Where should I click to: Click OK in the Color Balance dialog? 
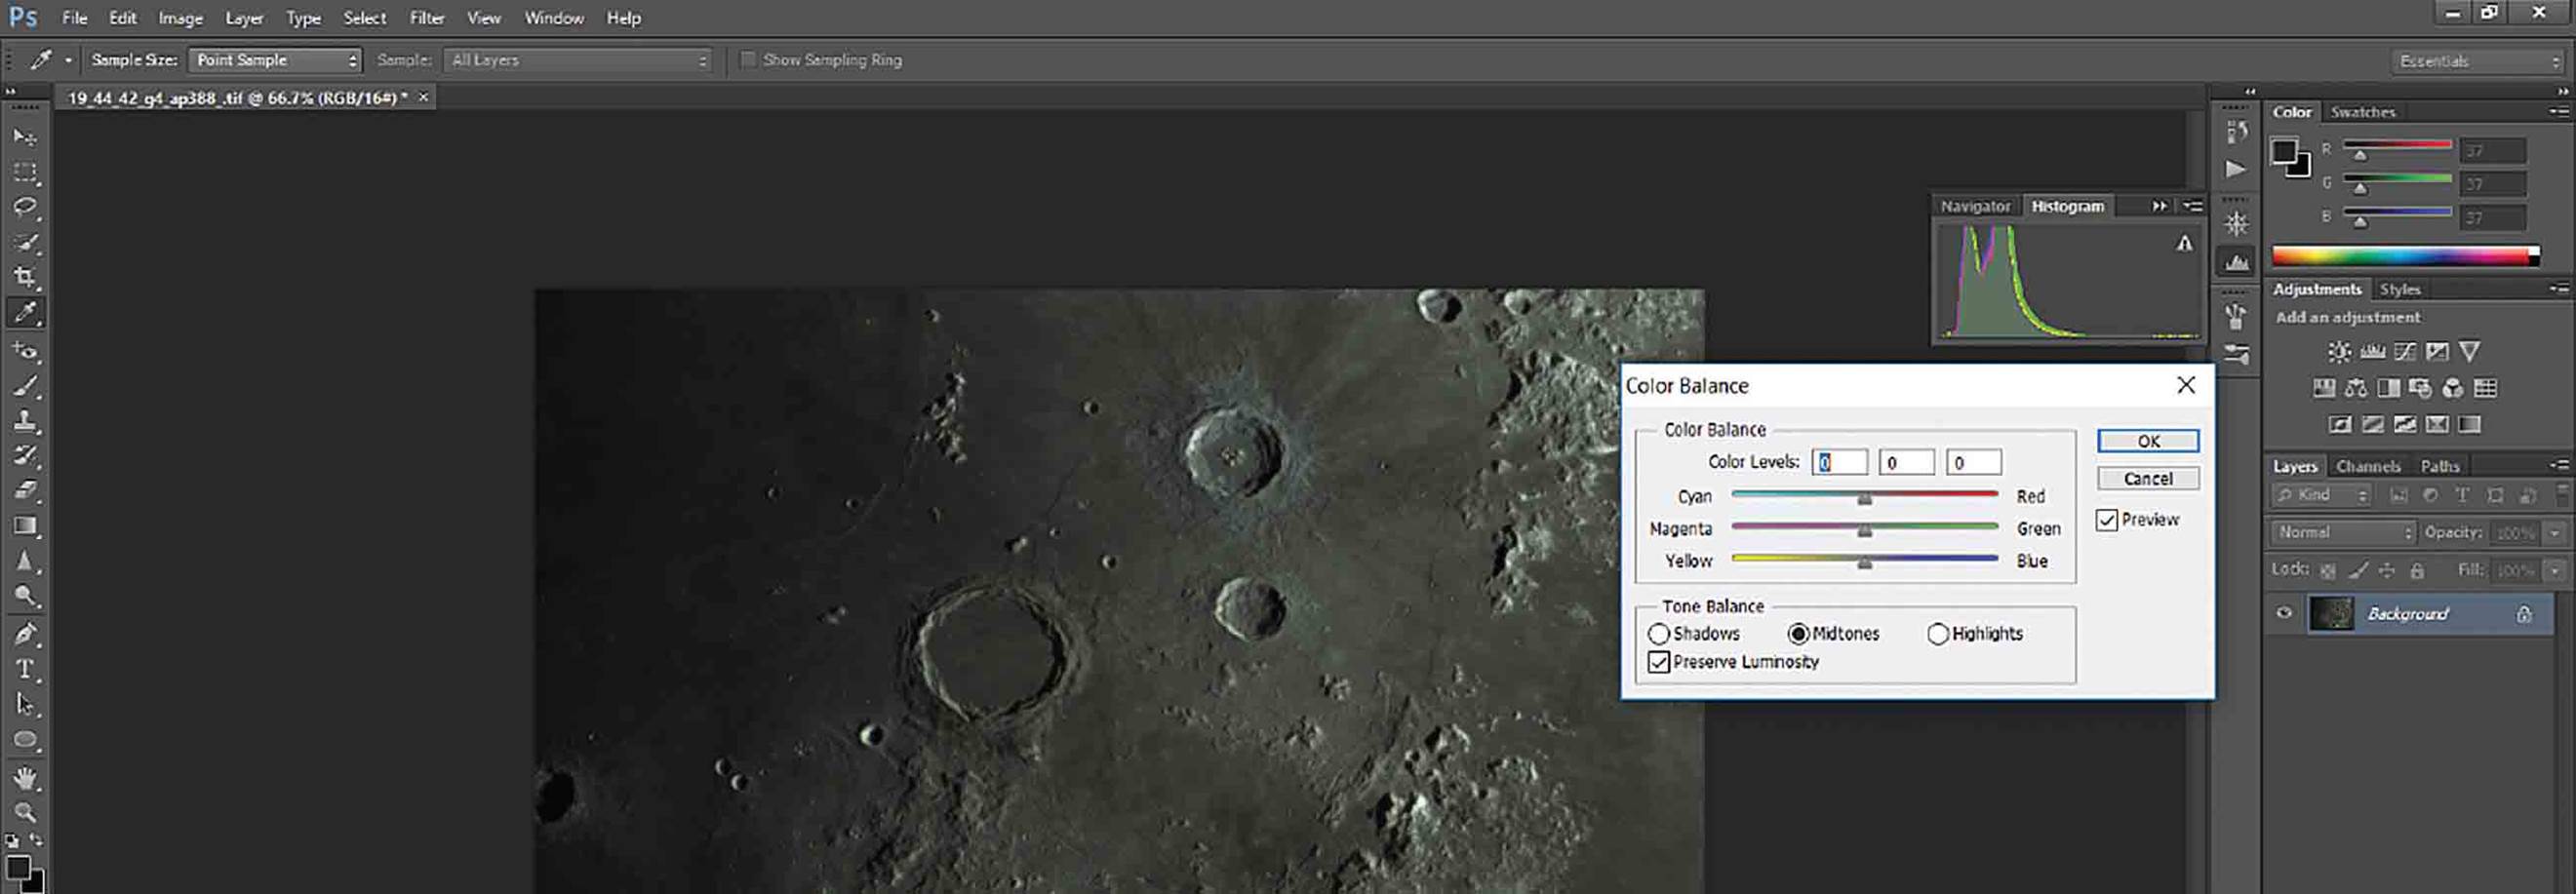coord(2148,441)
